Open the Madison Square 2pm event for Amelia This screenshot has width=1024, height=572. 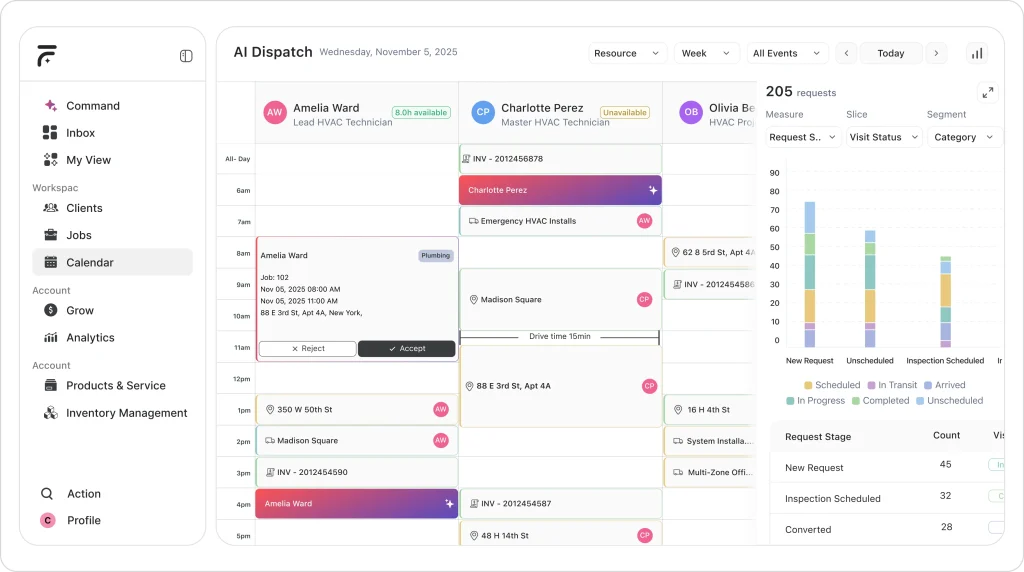click(x=357, y=441)
